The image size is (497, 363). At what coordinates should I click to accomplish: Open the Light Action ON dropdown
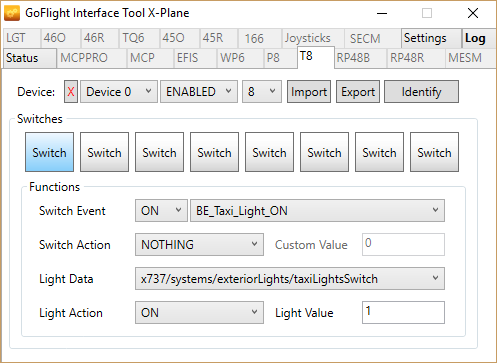pyautogui.click(x=199, y=313)
